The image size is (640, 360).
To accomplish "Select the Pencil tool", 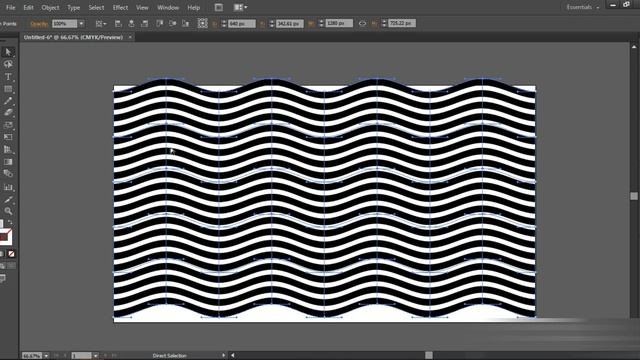I will tap(8, 101).
